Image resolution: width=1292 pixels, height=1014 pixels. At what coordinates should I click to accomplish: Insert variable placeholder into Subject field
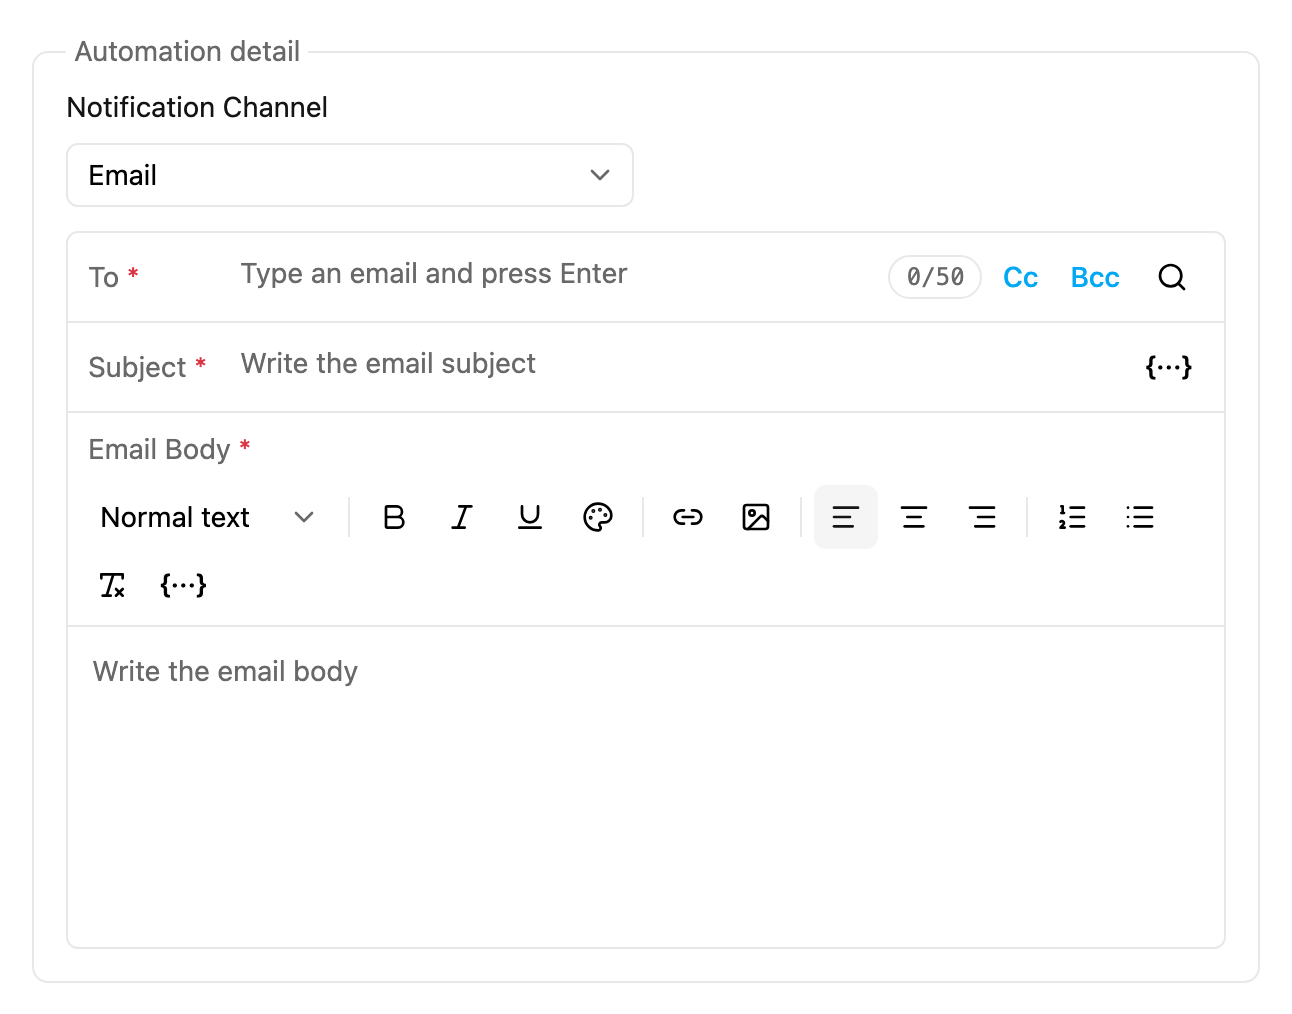pos(1168,367)
